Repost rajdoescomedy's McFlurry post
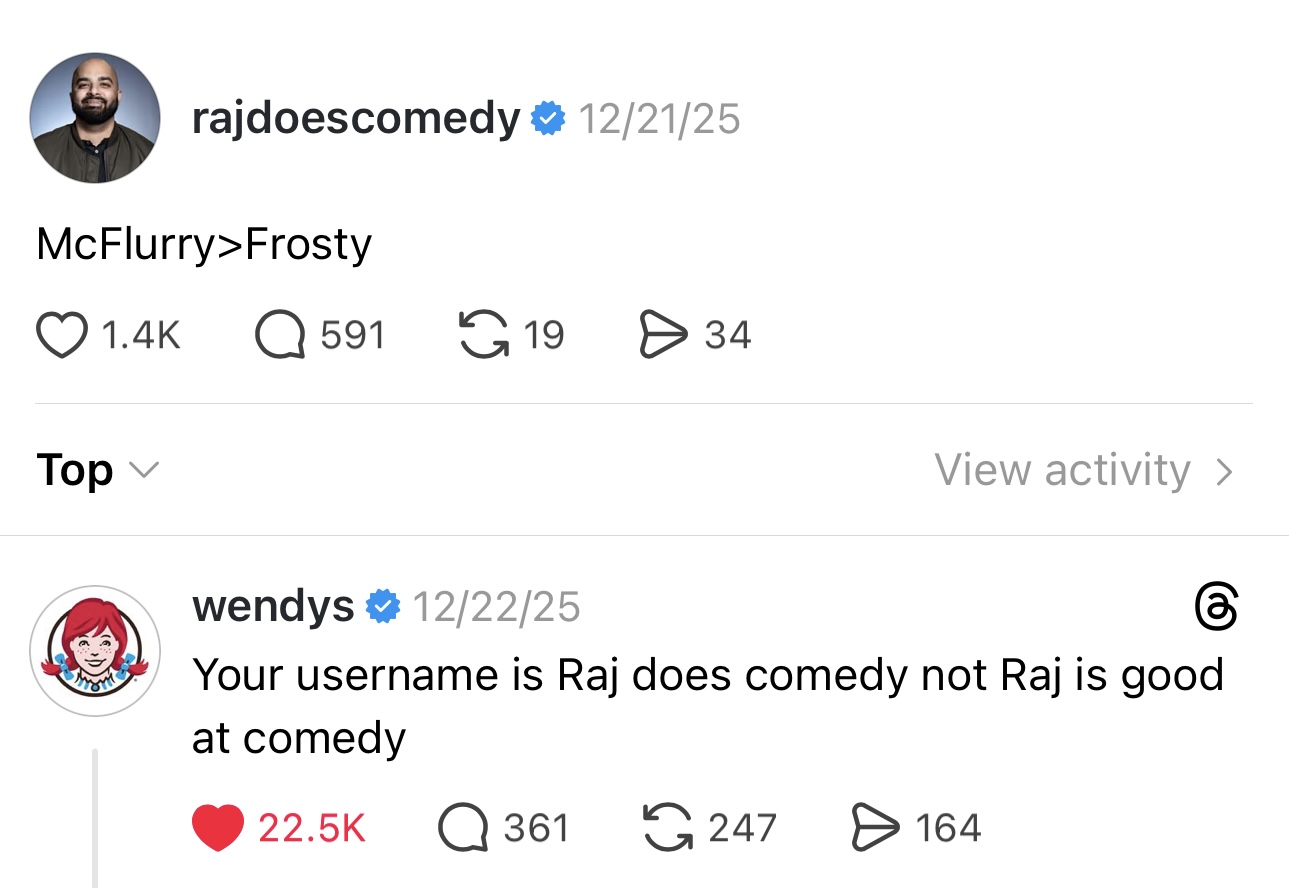Image resolution: width=1289 pixels, height=888 pixels. pyautogui.click(x=482, y=335)
